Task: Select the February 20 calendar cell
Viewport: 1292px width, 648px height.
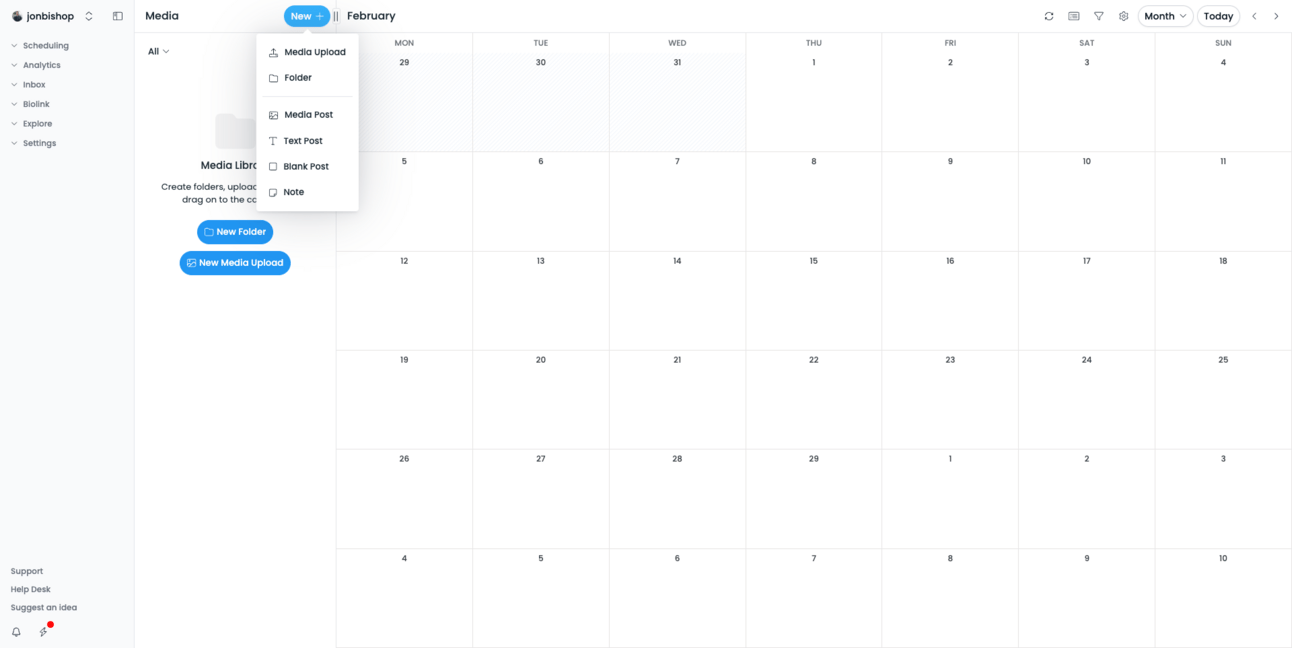Action: point(540,400)
